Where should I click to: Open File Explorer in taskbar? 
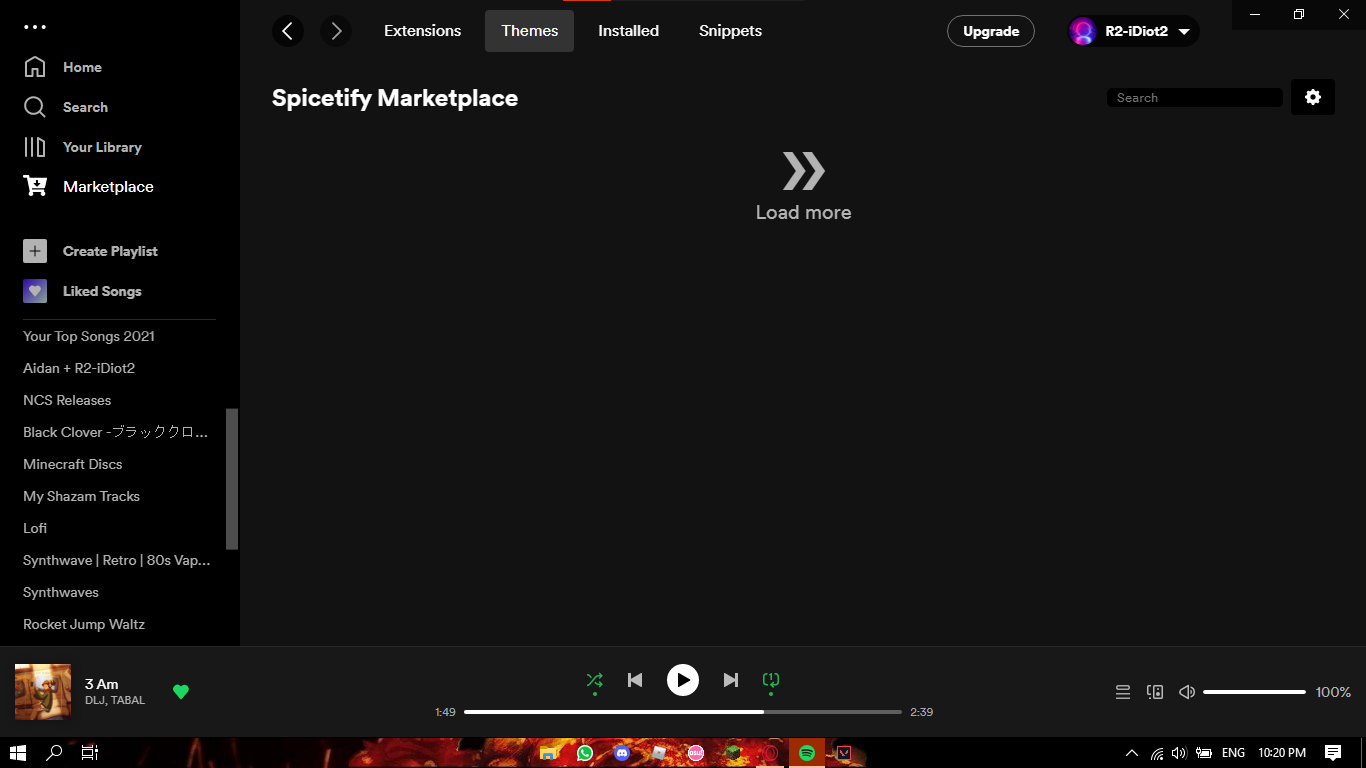click(548, 753)
